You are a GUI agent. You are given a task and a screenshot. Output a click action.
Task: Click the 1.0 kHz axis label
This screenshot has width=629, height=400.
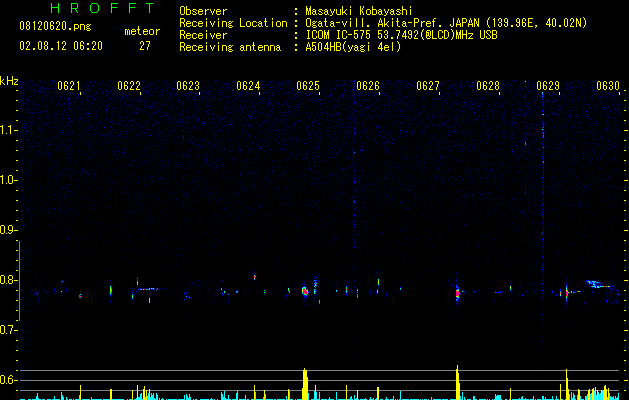(9, 180)
